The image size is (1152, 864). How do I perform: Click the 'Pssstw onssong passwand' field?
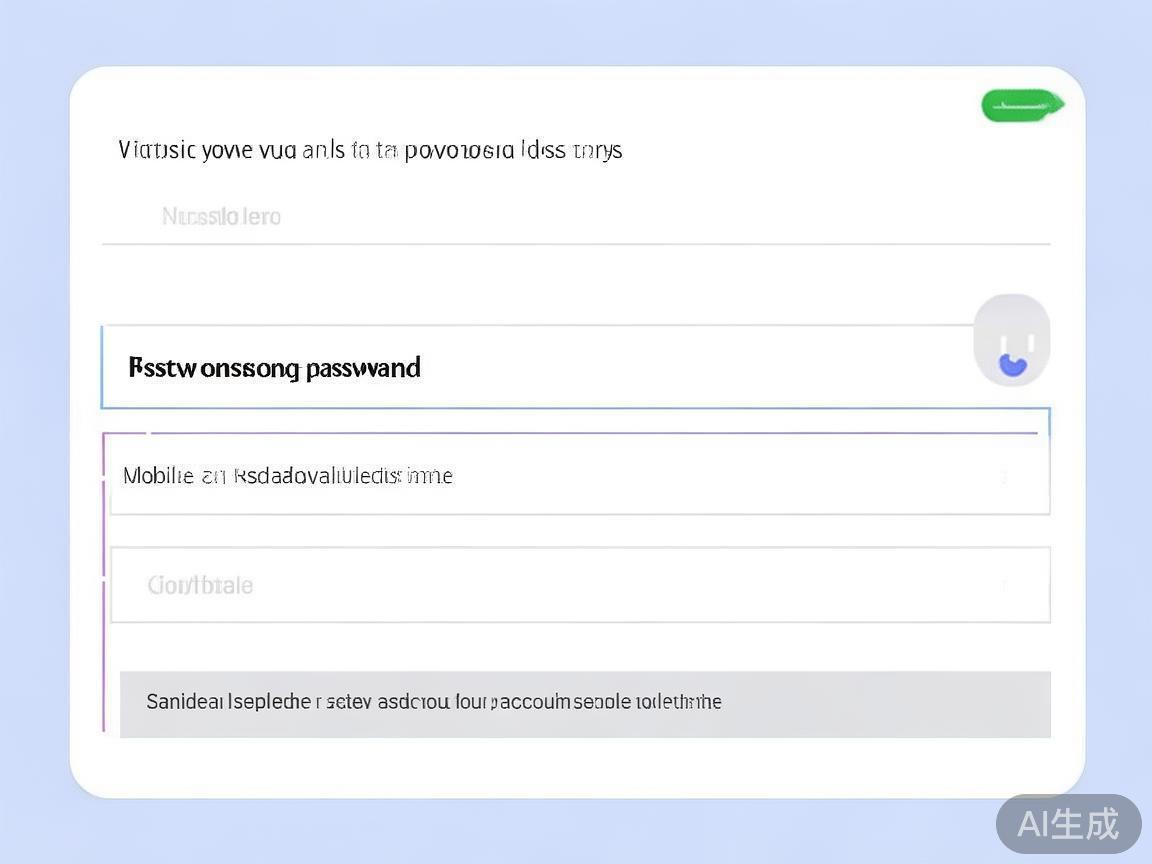point(540,367)
